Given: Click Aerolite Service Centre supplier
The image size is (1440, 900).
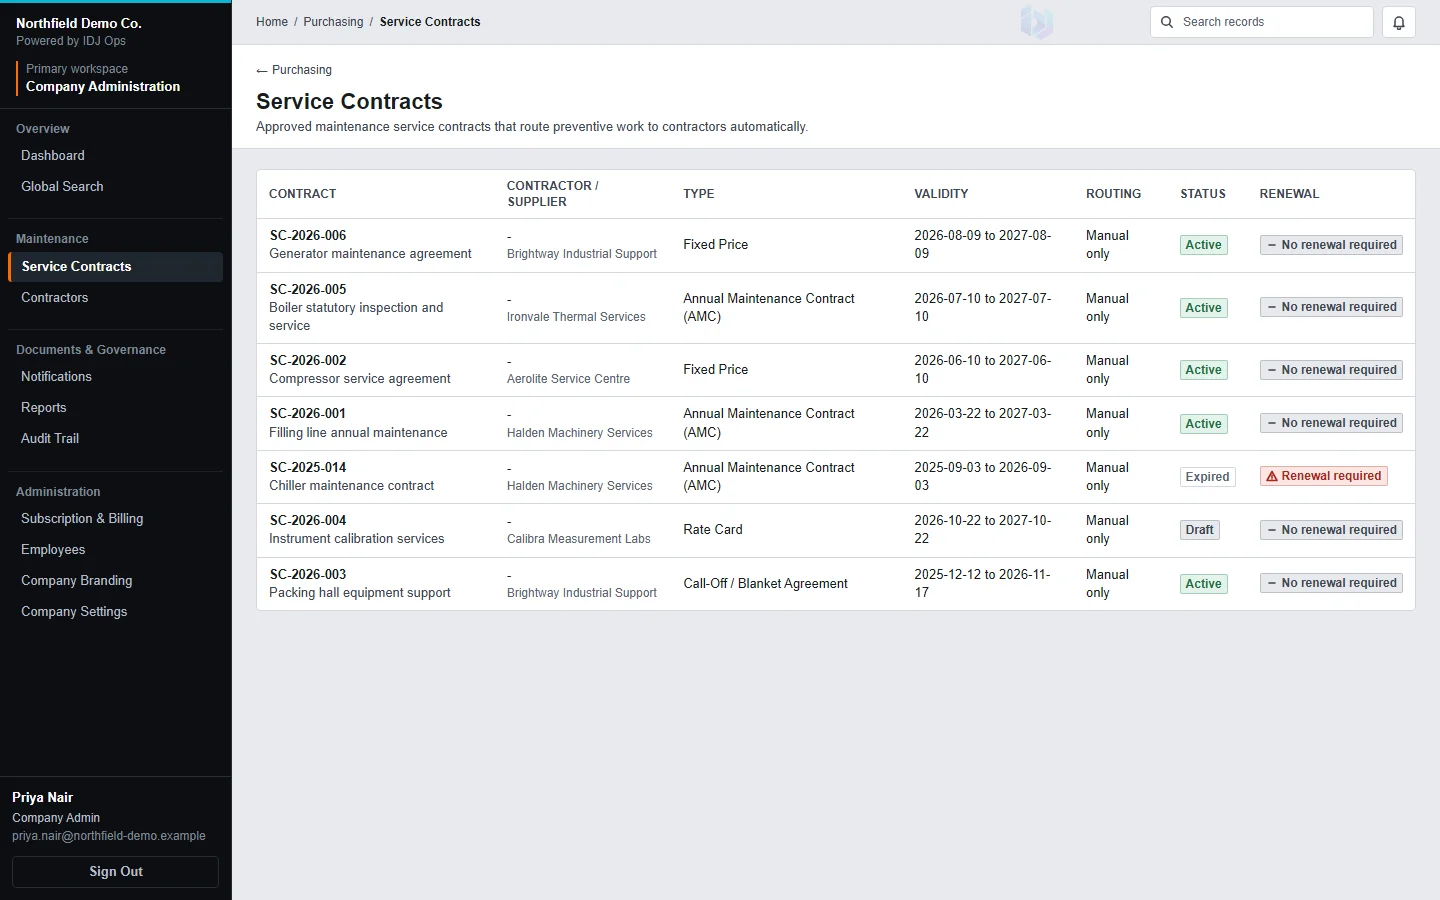Looking at the screenshot, I should tap(568, 379).
